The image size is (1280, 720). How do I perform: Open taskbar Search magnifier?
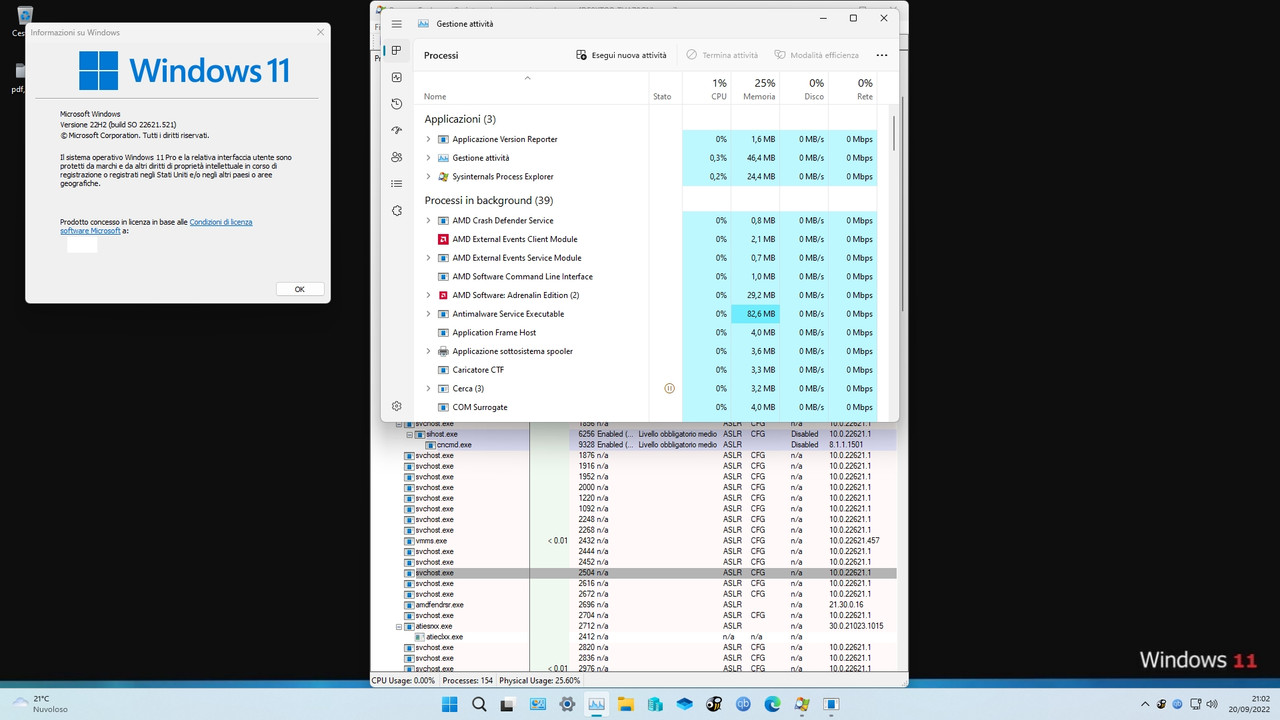click(x=479, y=704)
